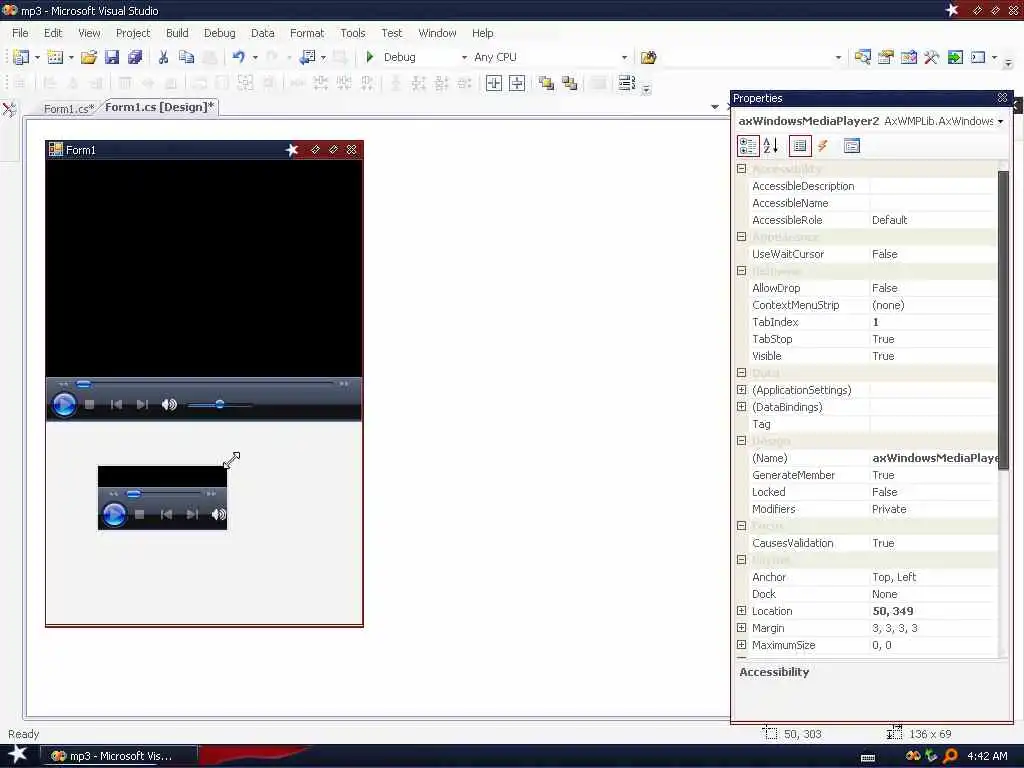This screenshot has height=768, width=1024.
Task: Select the Anchor property row
Action: (x=873, y=577)
